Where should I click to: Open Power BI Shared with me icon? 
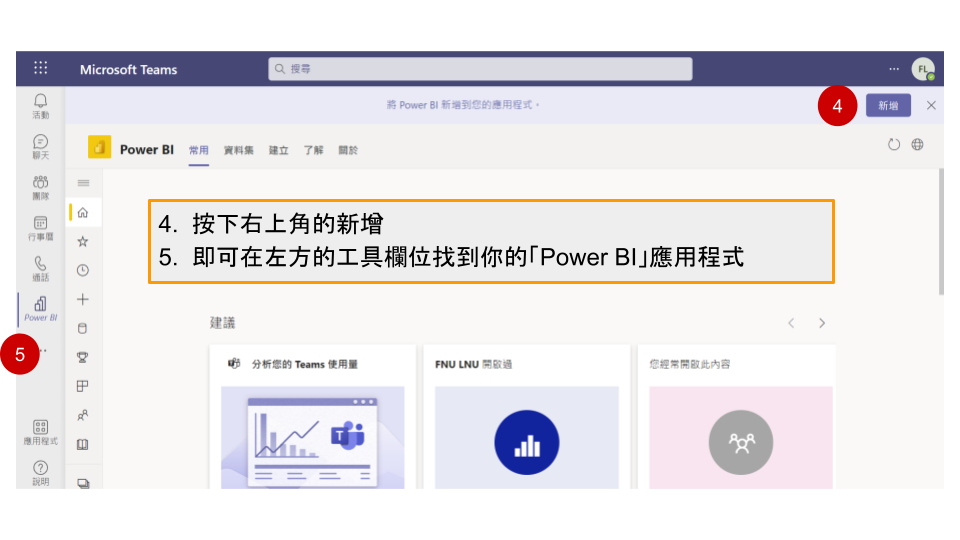(83, 415)
